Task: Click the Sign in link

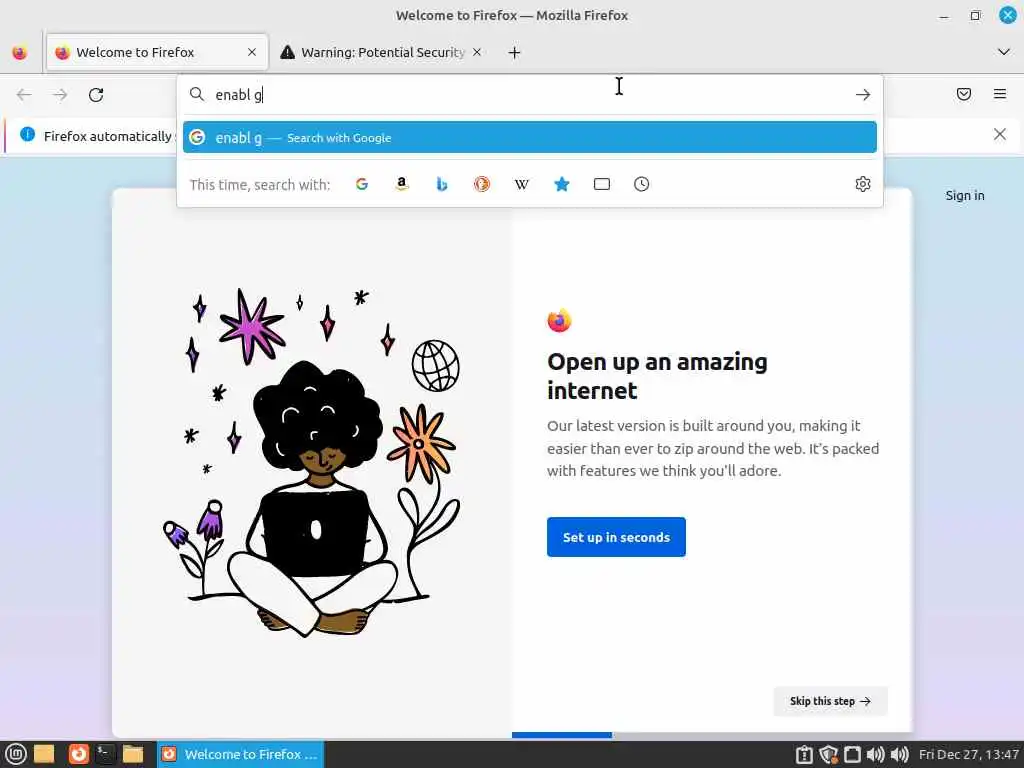Action: (965, 195)
